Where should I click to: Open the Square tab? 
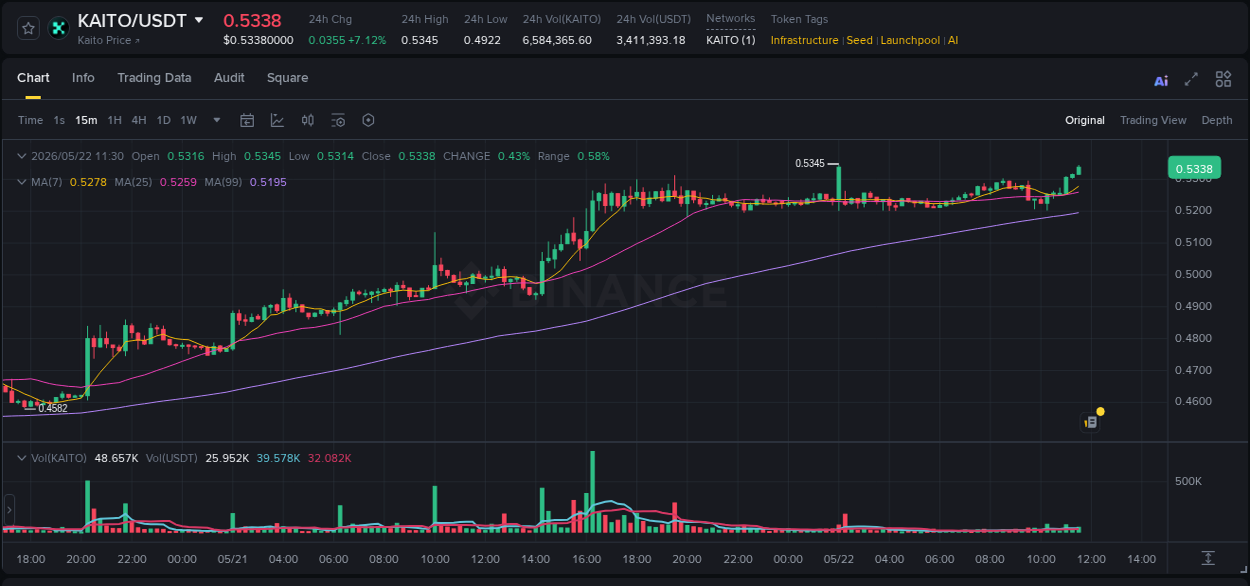(287, 78)
